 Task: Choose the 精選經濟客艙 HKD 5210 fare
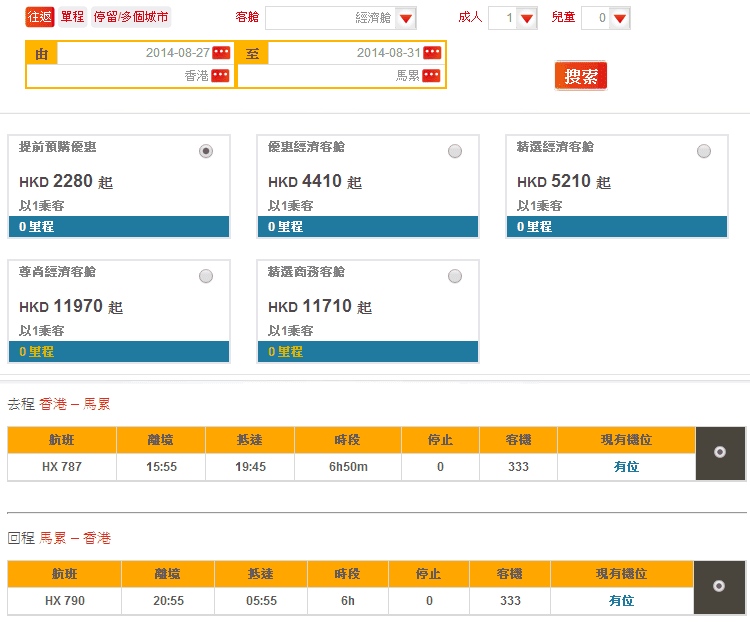(x=704, y=151)
